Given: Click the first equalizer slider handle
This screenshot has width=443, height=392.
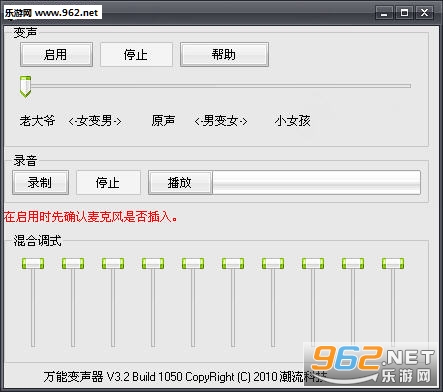Looking at the screenshot, I should pos(33,263).
